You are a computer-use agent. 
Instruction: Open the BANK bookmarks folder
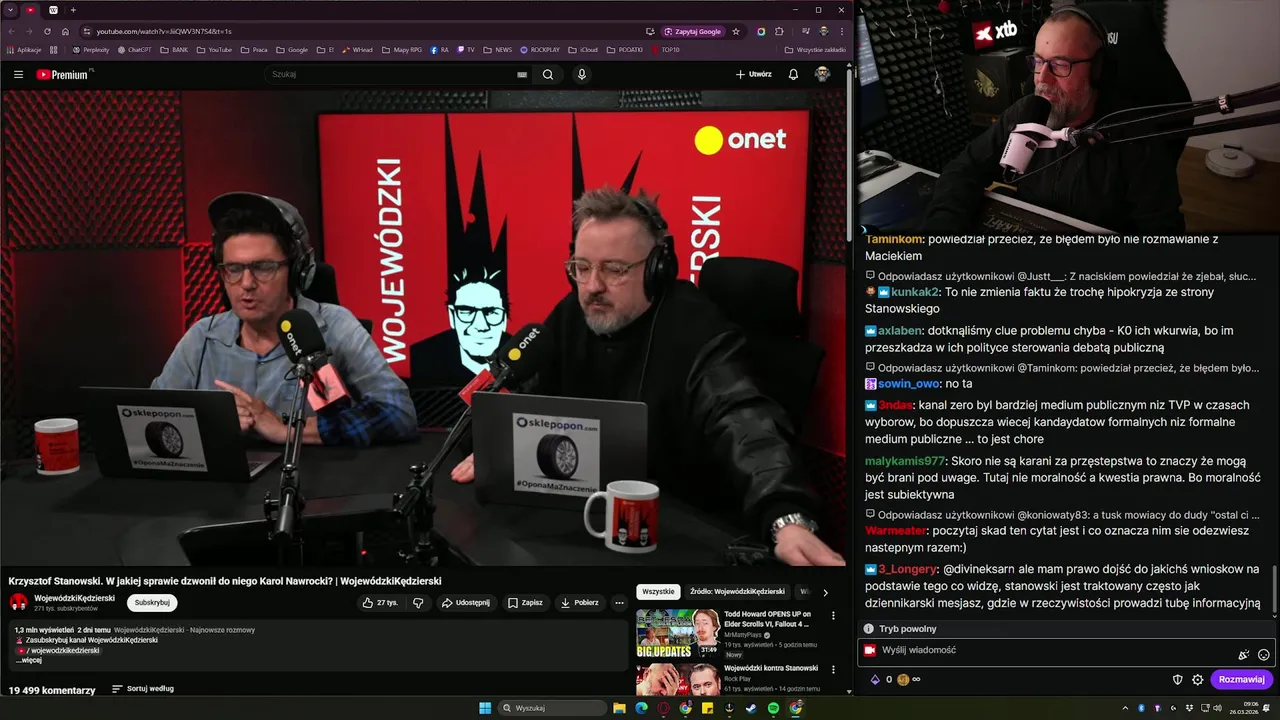click(173, 49)
